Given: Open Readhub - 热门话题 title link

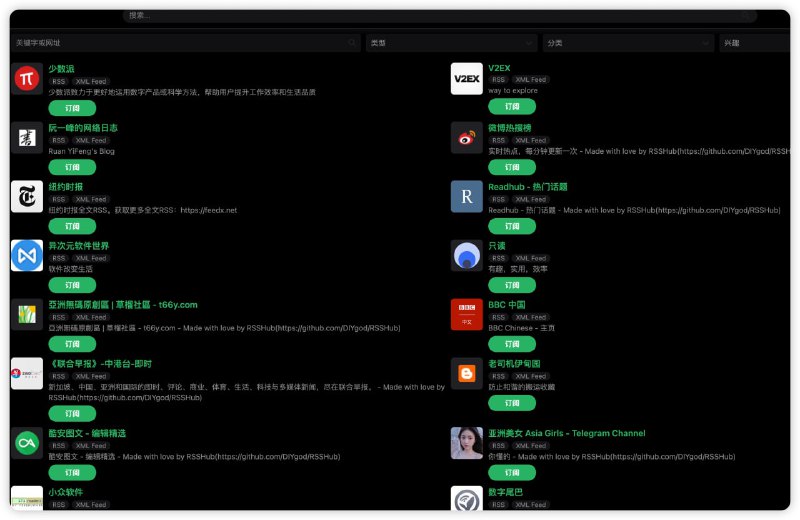Looking at the screenshot, I should tap(528, 187).
